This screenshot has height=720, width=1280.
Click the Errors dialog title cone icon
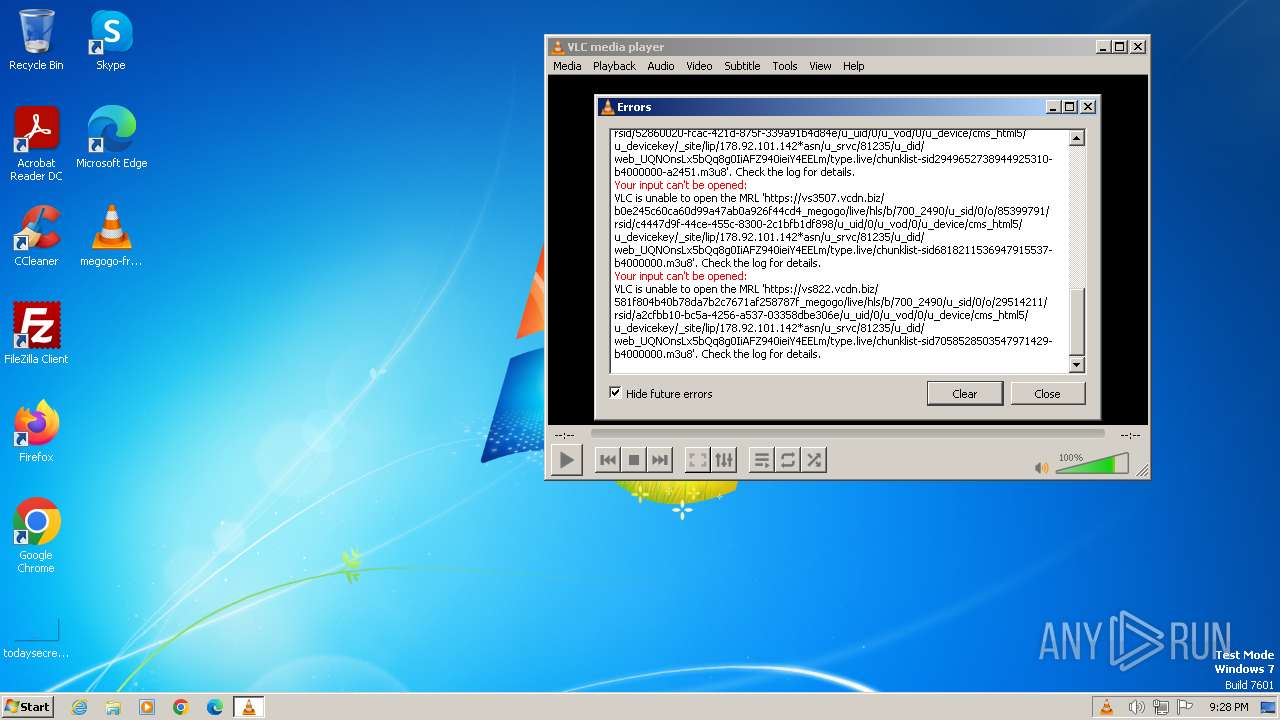point(606,107)
